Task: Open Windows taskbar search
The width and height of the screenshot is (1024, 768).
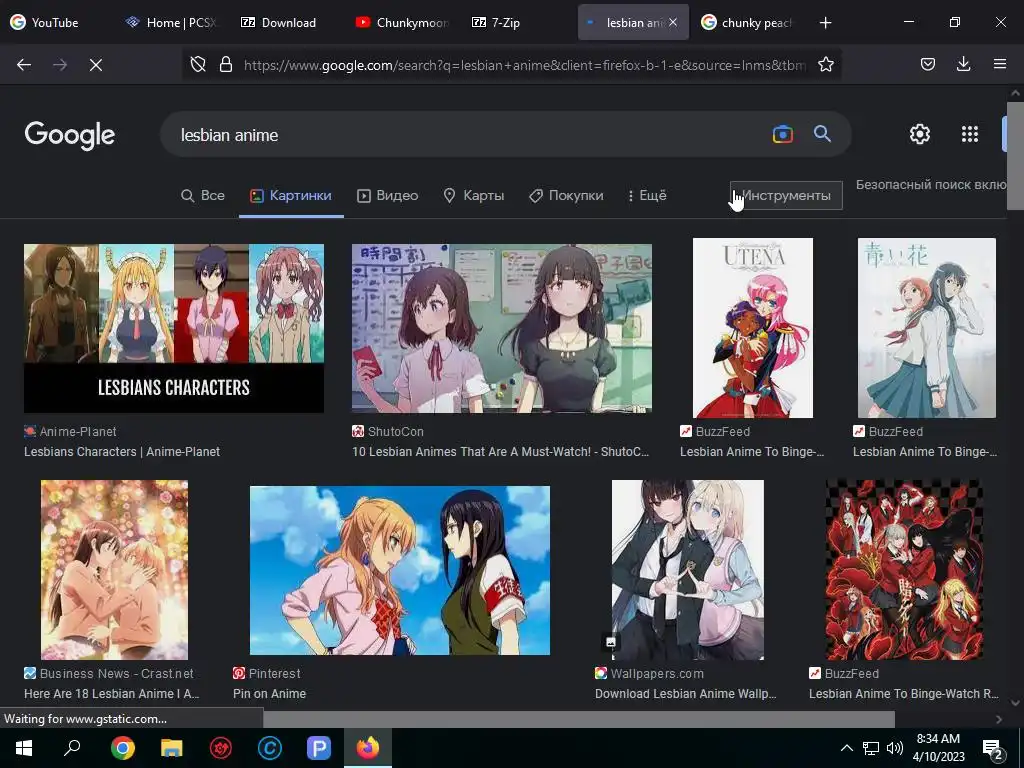Action: [x=72, y=748]
